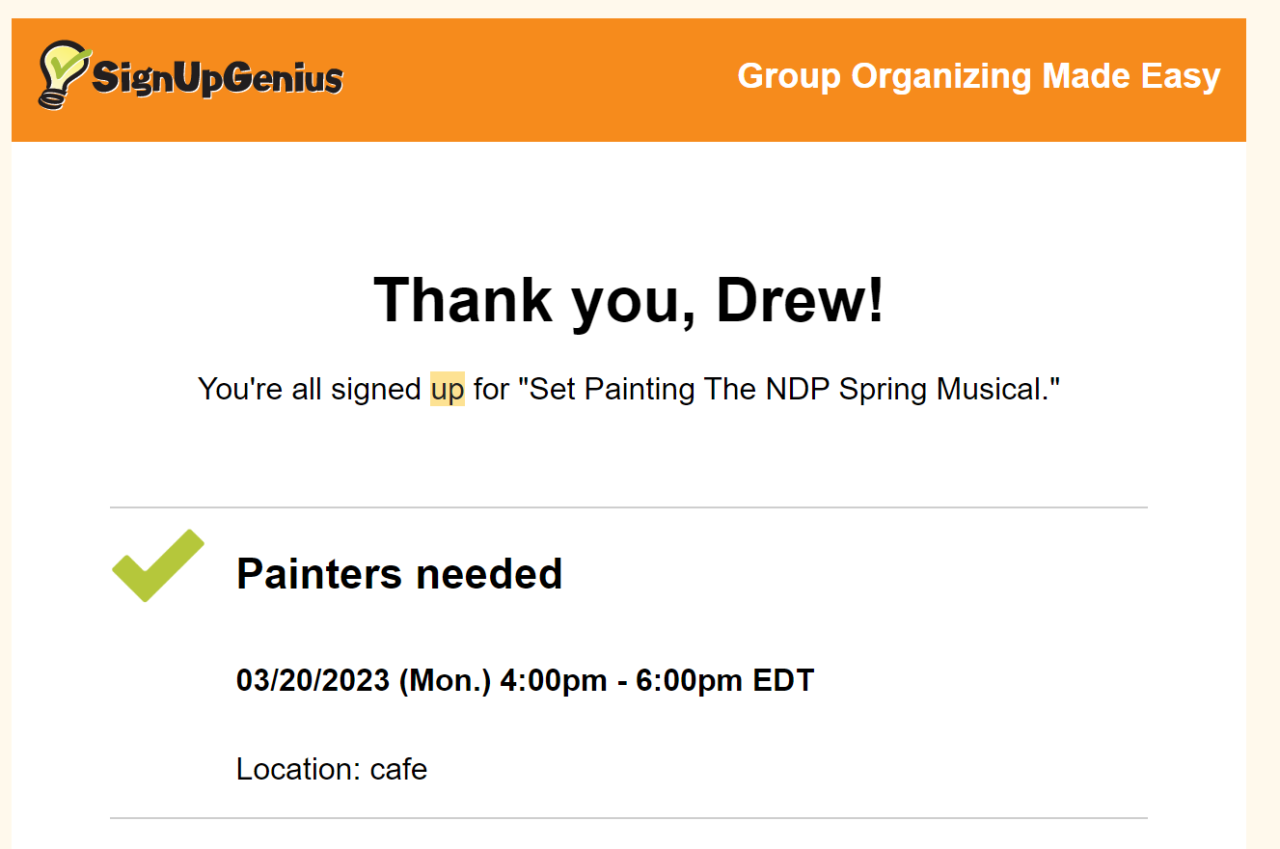Select the Painters needed slot heading

tap(399, 574)
